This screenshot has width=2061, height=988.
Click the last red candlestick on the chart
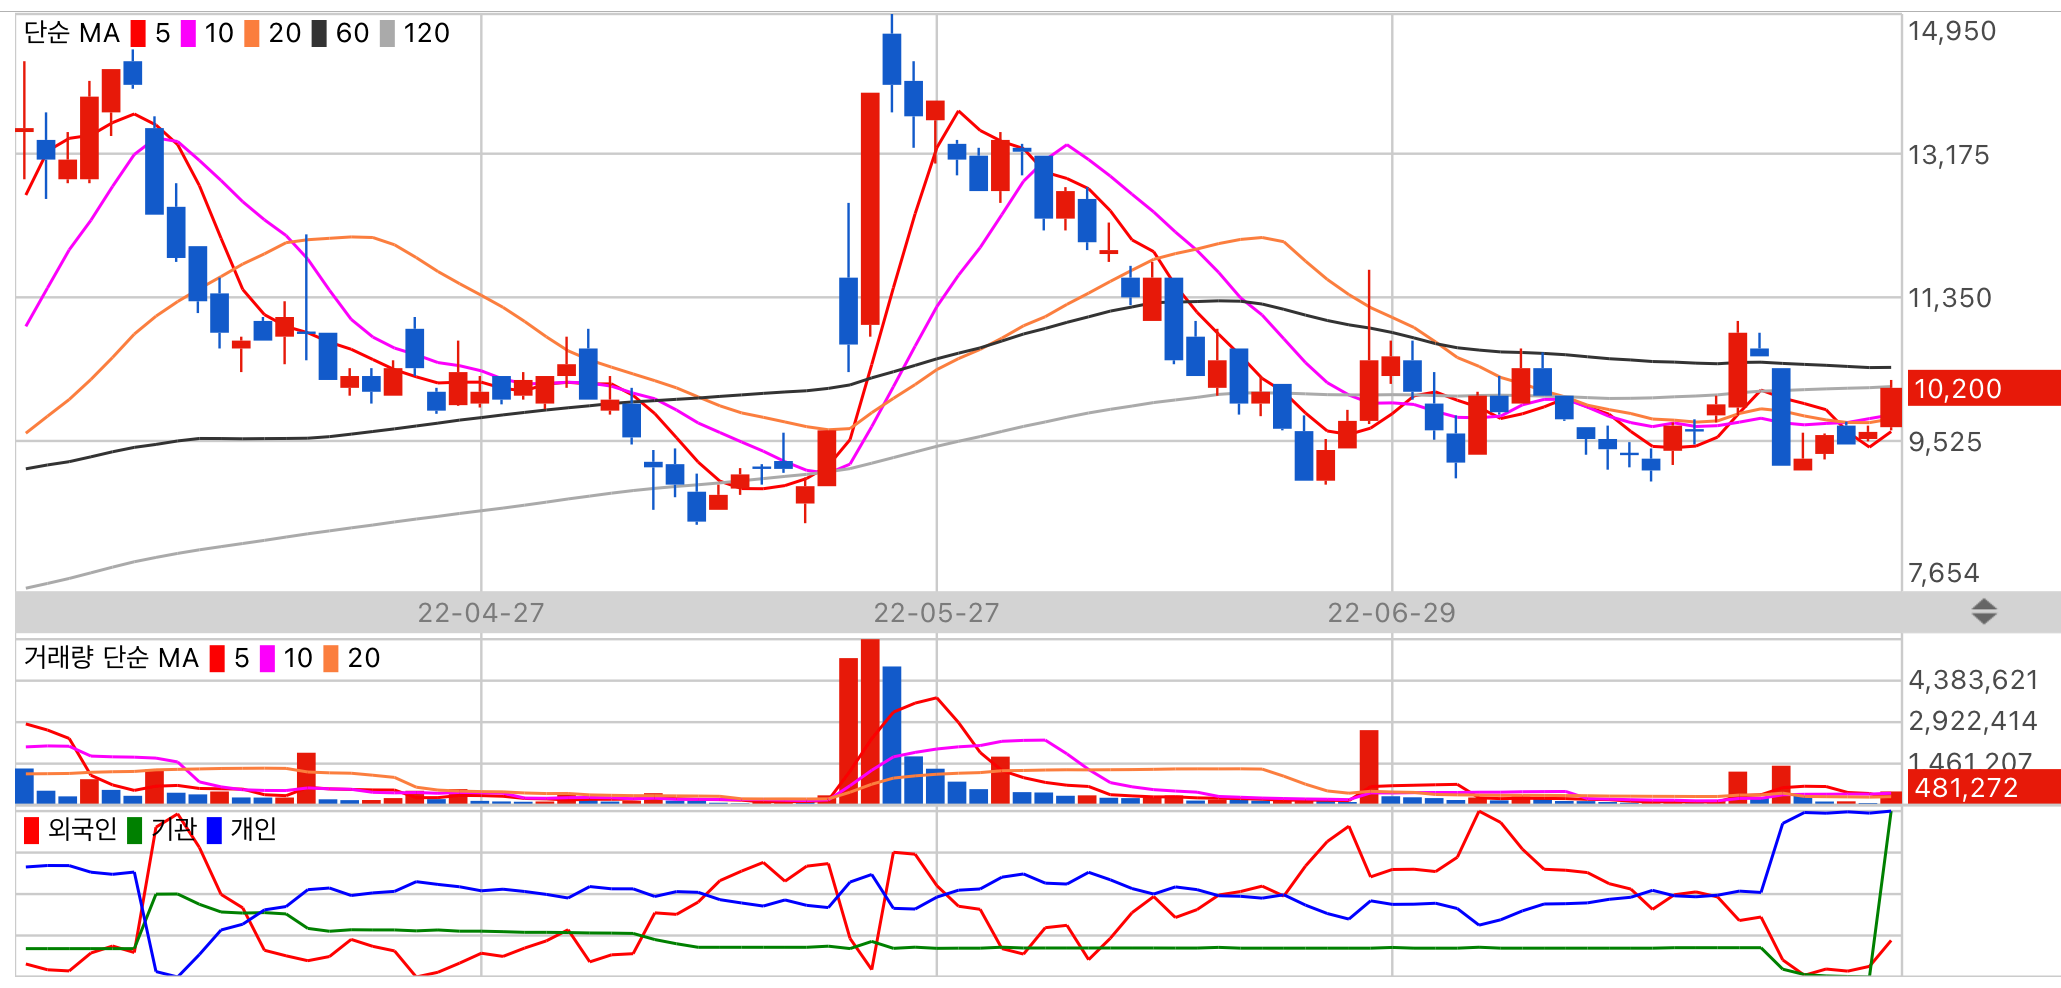pos(1891,407)
